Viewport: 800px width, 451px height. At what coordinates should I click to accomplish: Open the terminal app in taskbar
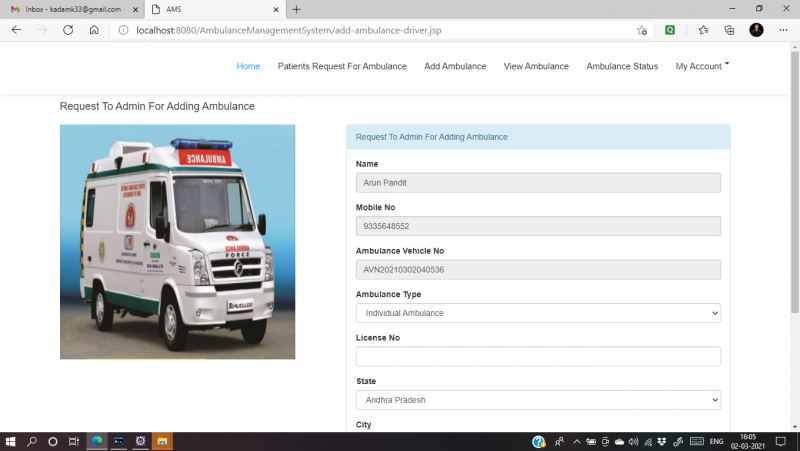(119, 441)
